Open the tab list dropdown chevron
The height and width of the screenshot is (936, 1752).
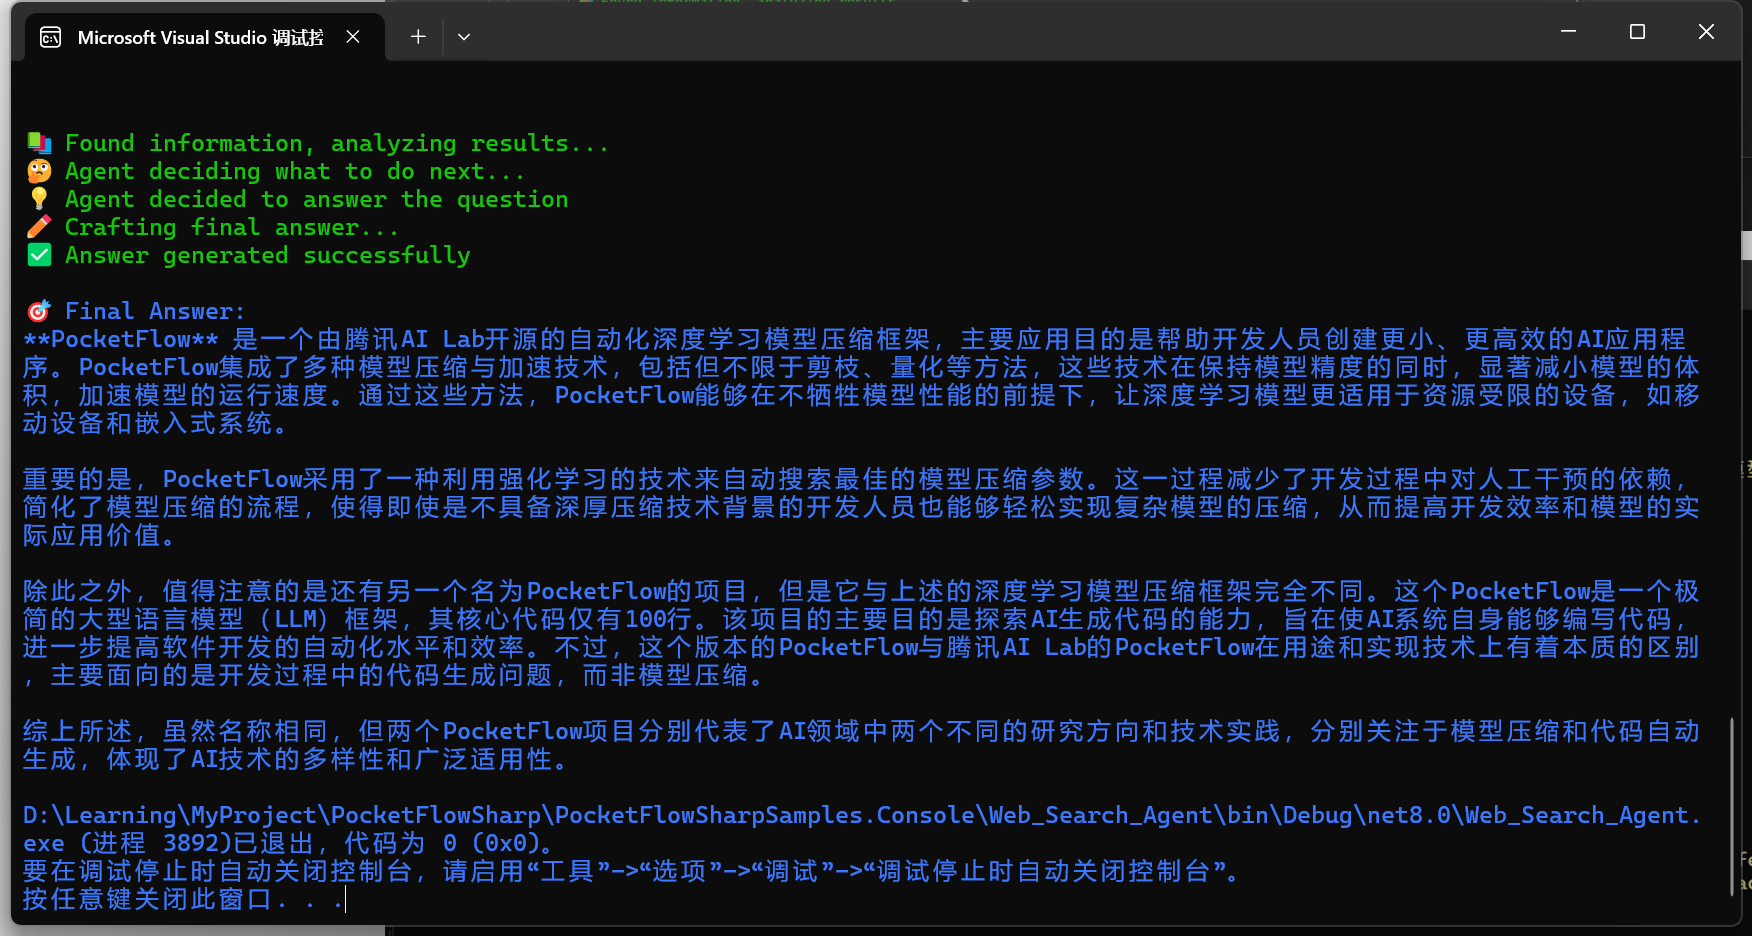(463, 36)
